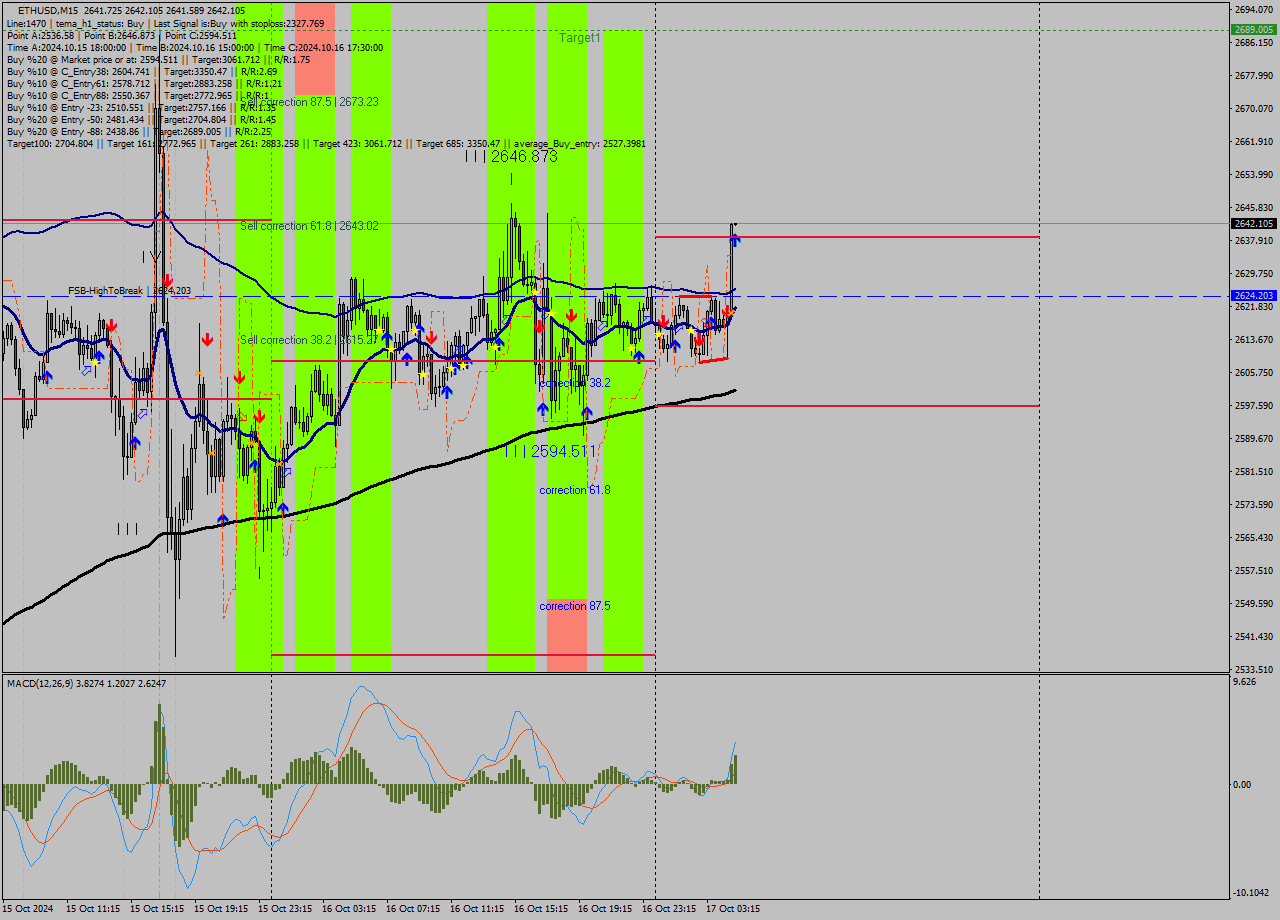Image resolution: width=1280 pixels, height=920 pixels.
Task: Click the 'Sell correction 38.2' label
Action: (307, 340)
